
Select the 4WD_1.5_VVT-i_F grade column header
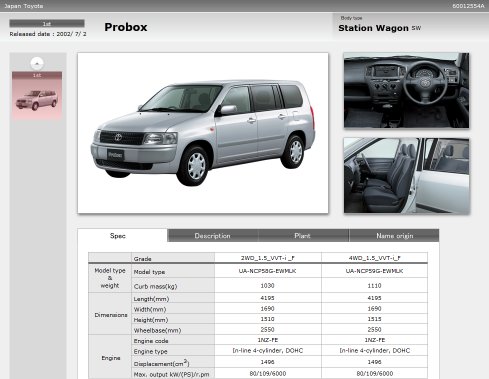click(375, 258)
